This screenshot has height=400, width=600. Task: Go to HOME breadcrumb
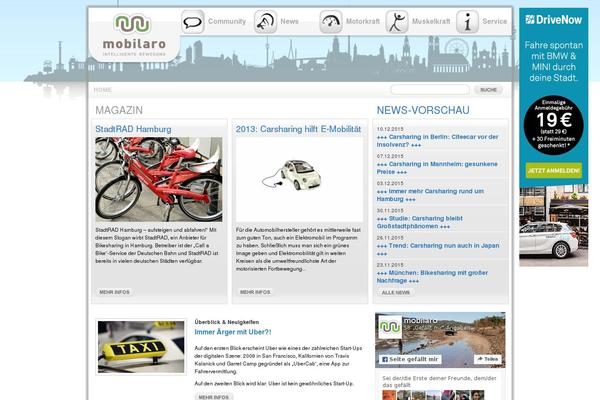coord(103,90)
